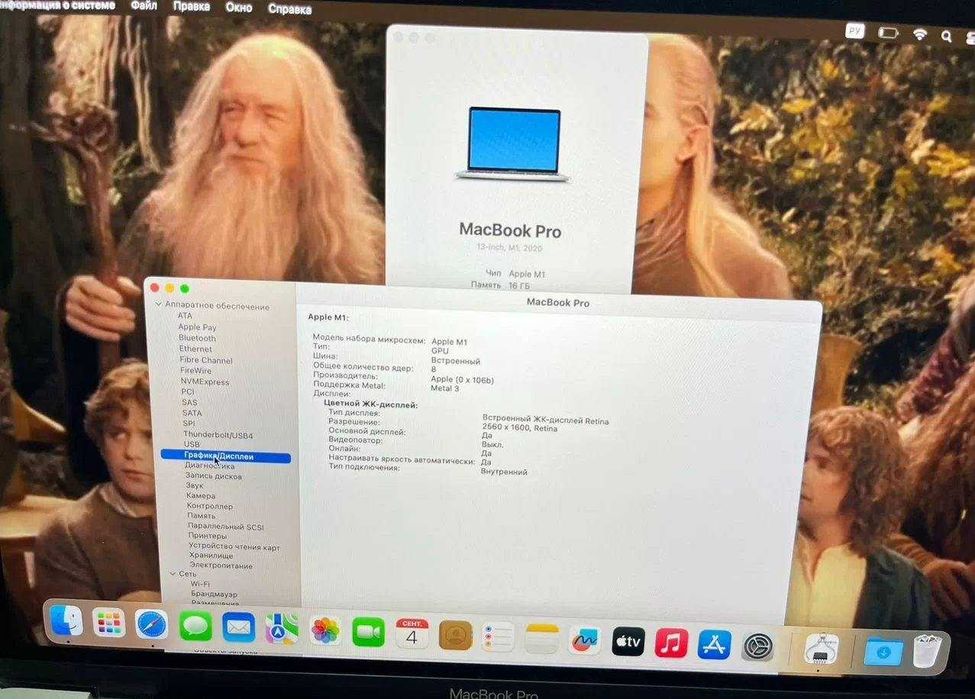Select SPI in the sidebar

tap(189, 424)
